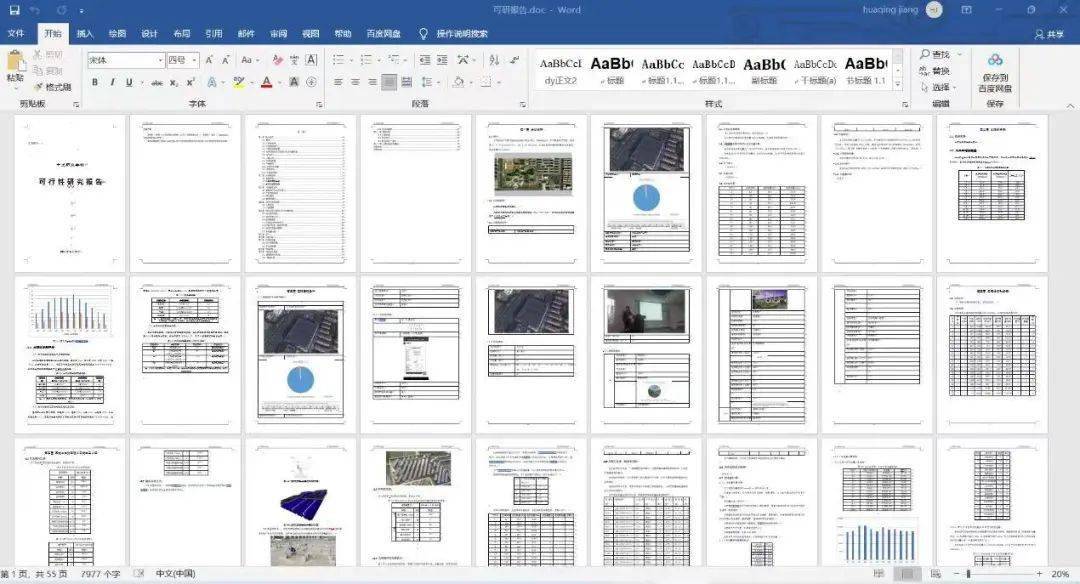1080x584 pixels.
Task: Click the yellow text highlight color button
Action: (x=238, y=83)
